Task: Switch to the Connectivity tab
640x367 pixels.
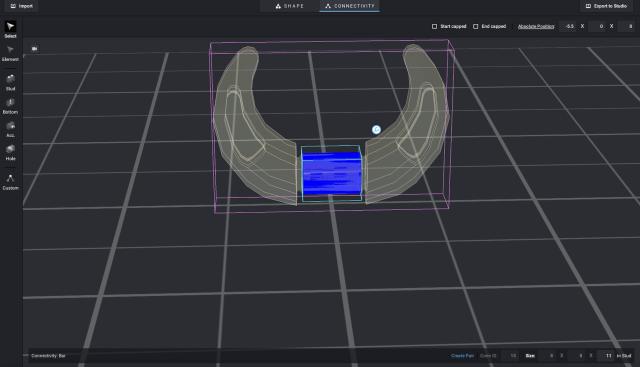Action: 350,6
